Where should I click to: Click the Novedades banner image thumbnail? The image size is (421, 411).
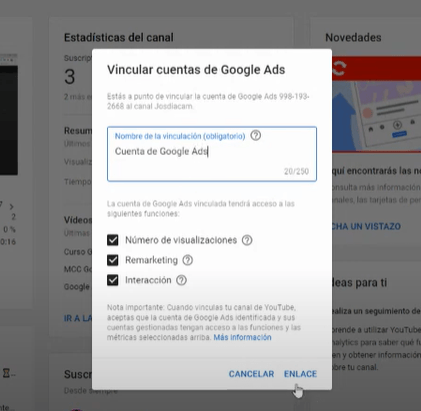click(x=376, y=104)
